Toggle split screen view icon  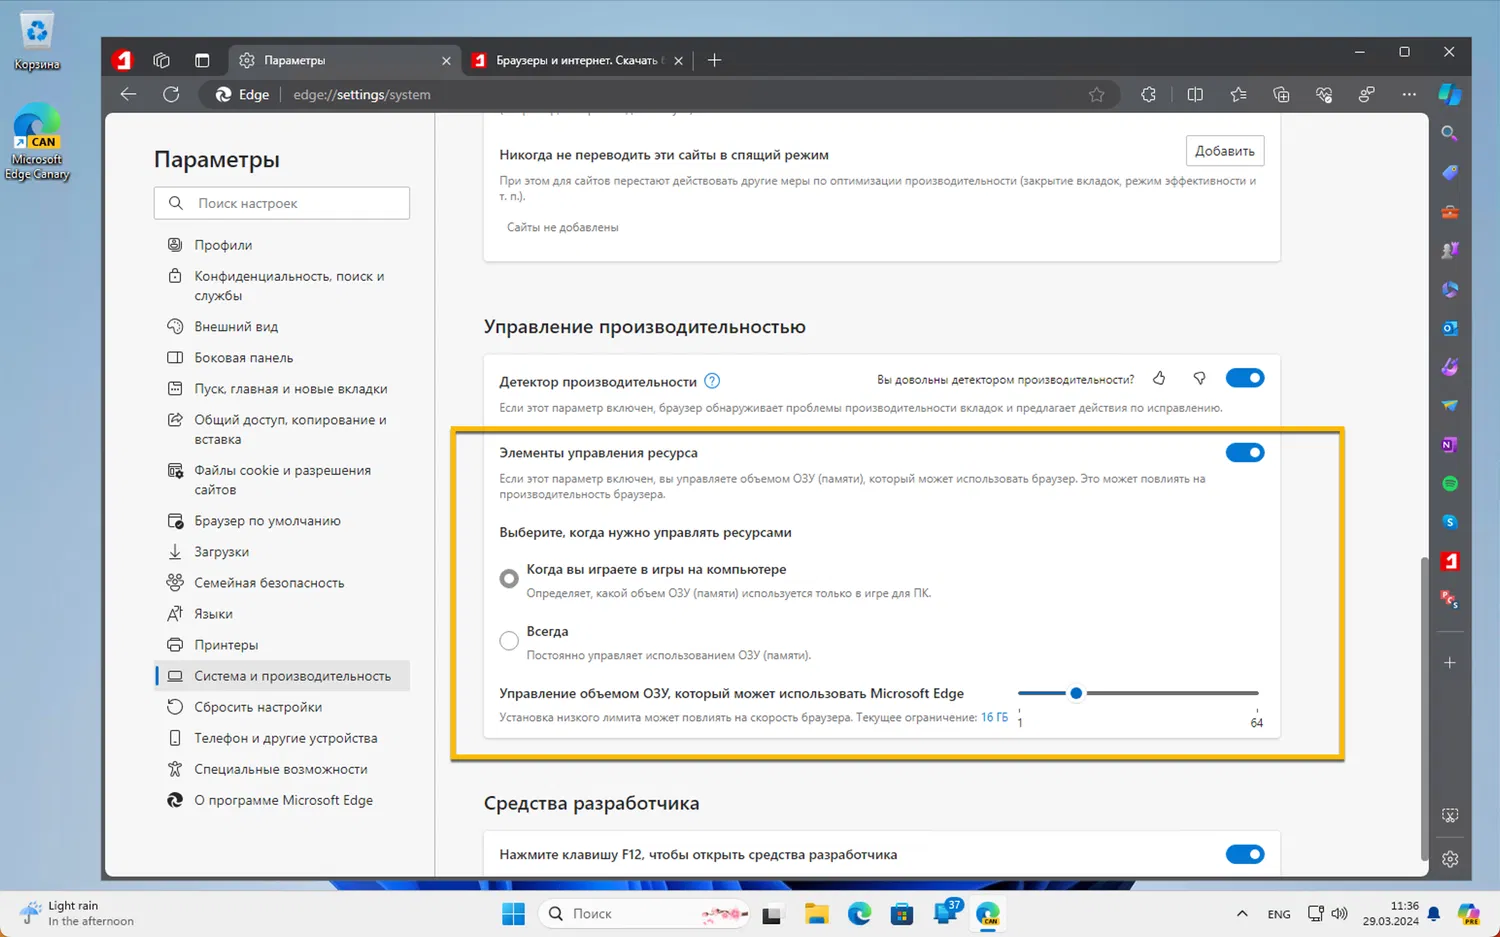click(x=1195, y=94)
